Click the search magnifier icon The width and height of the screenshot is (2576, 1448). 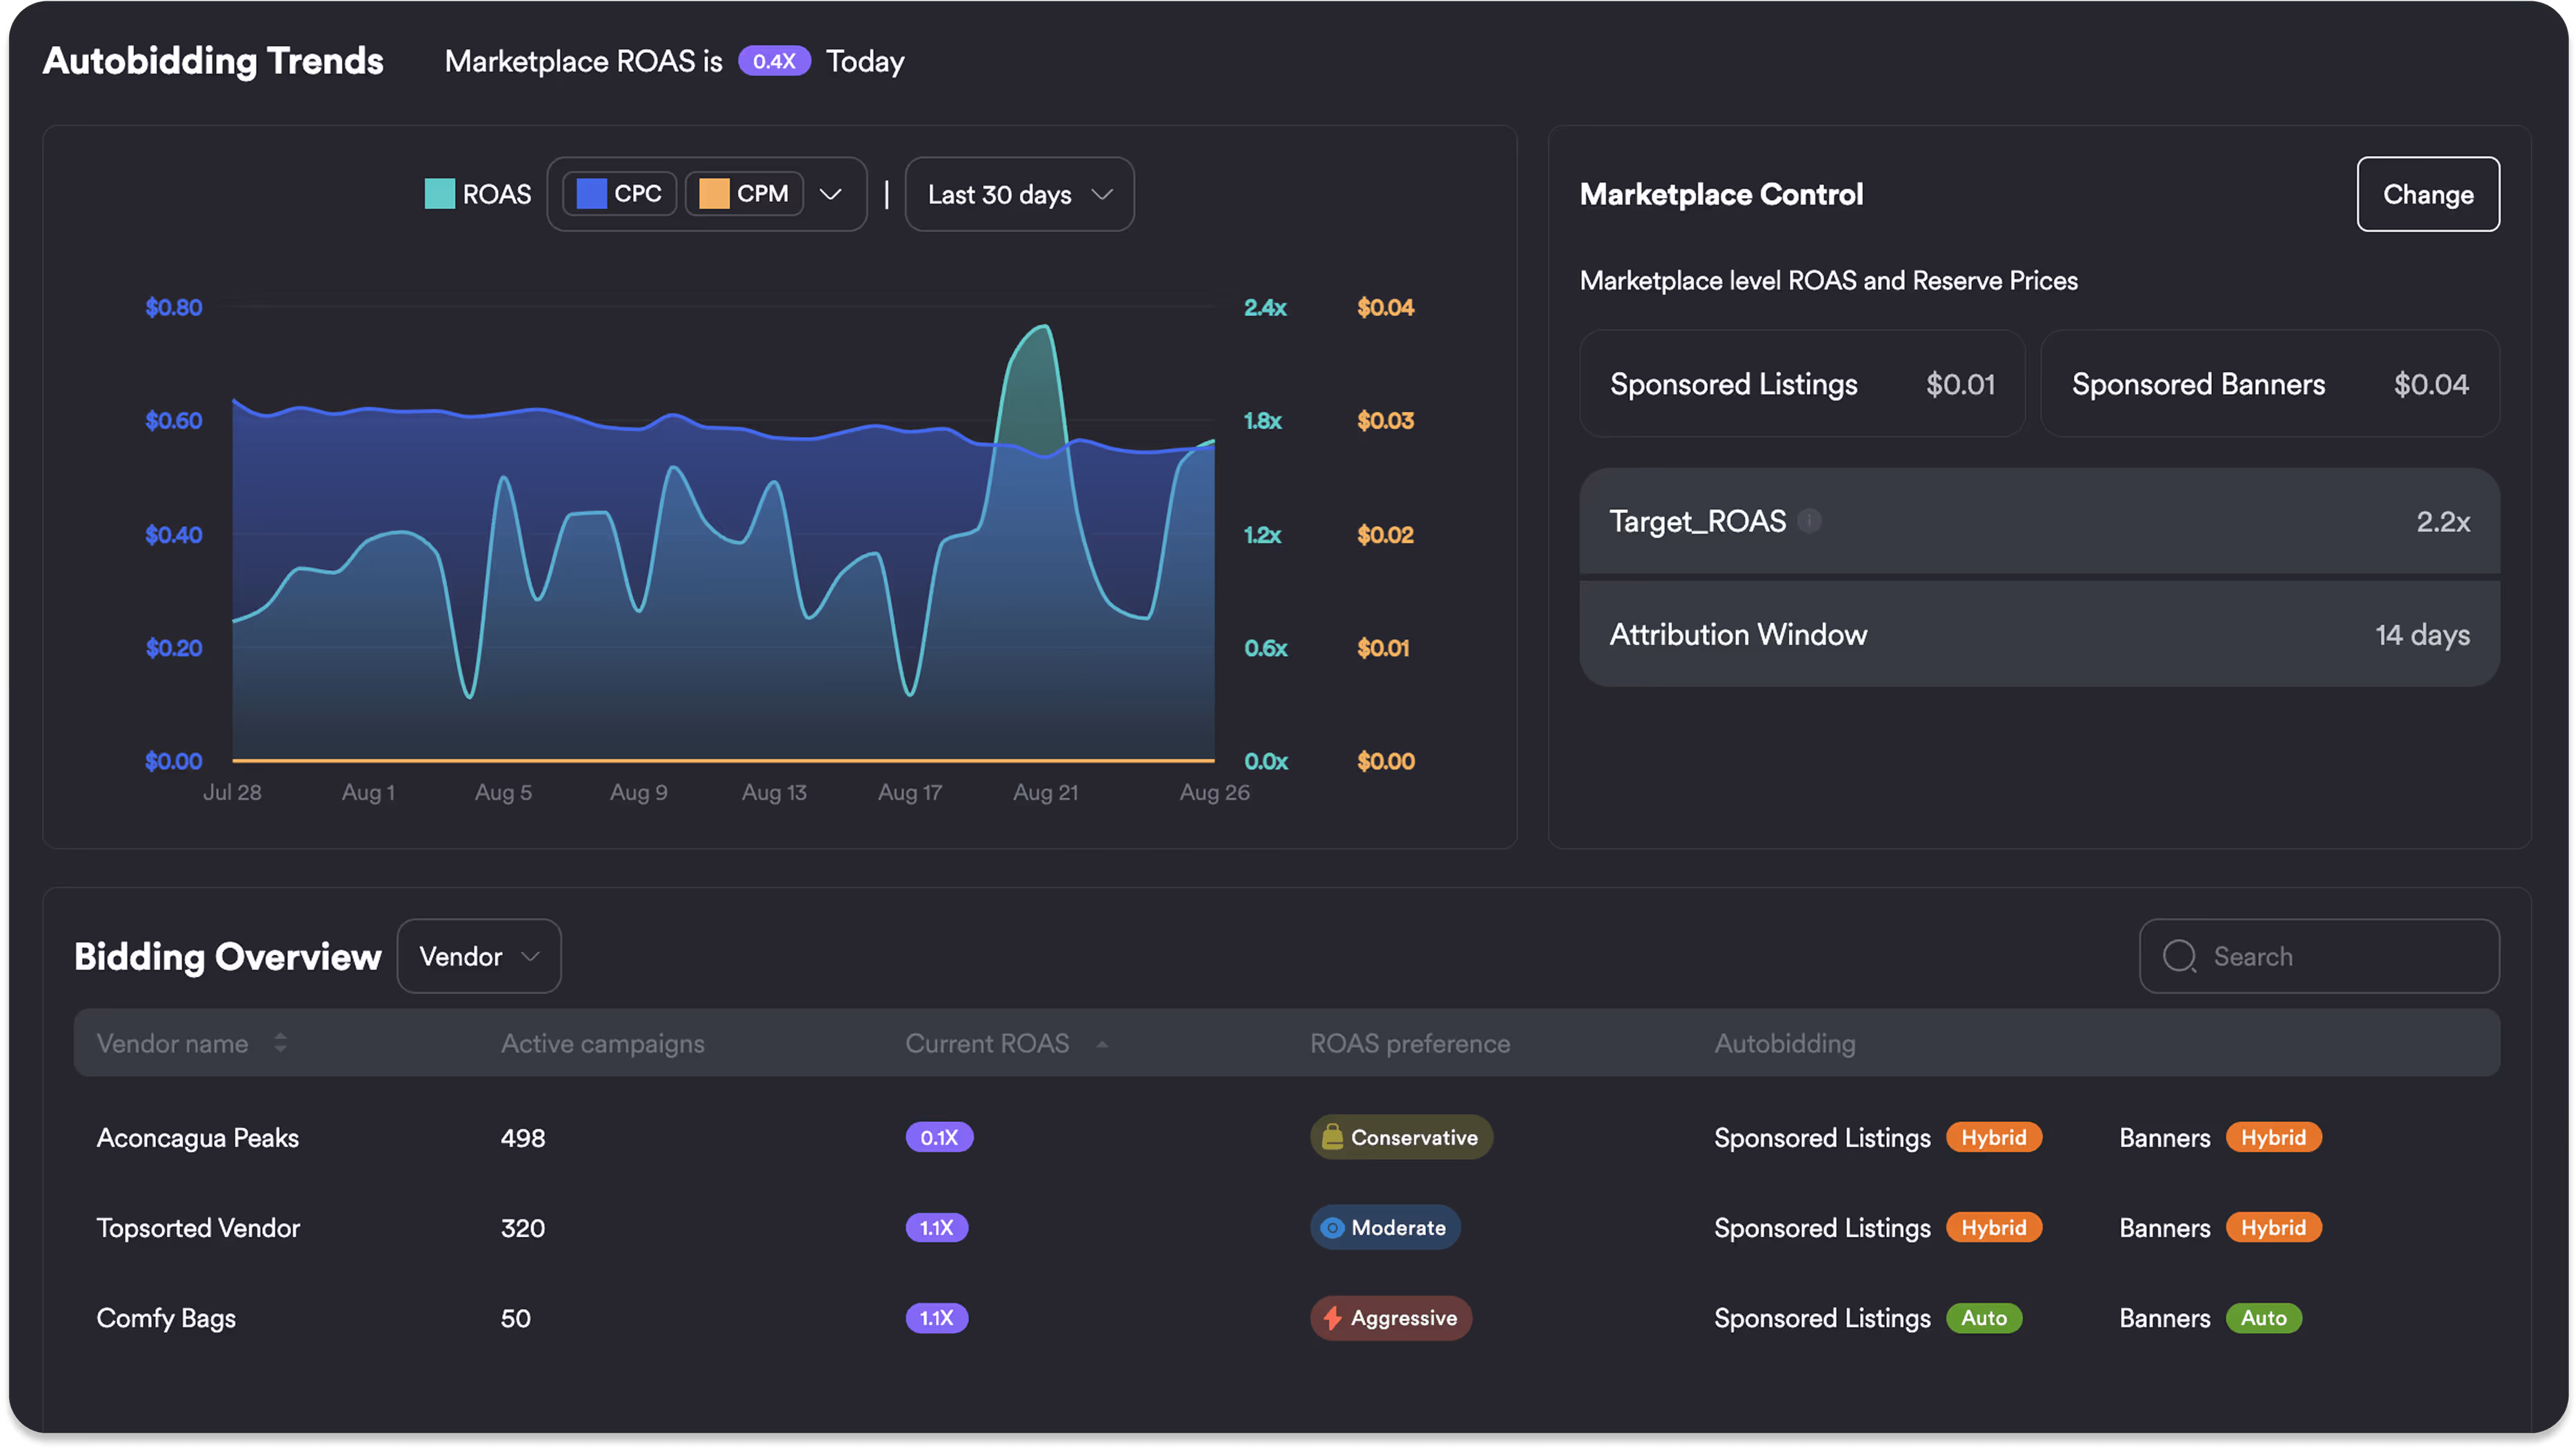pyautogui.click(x=2179, y=956)
